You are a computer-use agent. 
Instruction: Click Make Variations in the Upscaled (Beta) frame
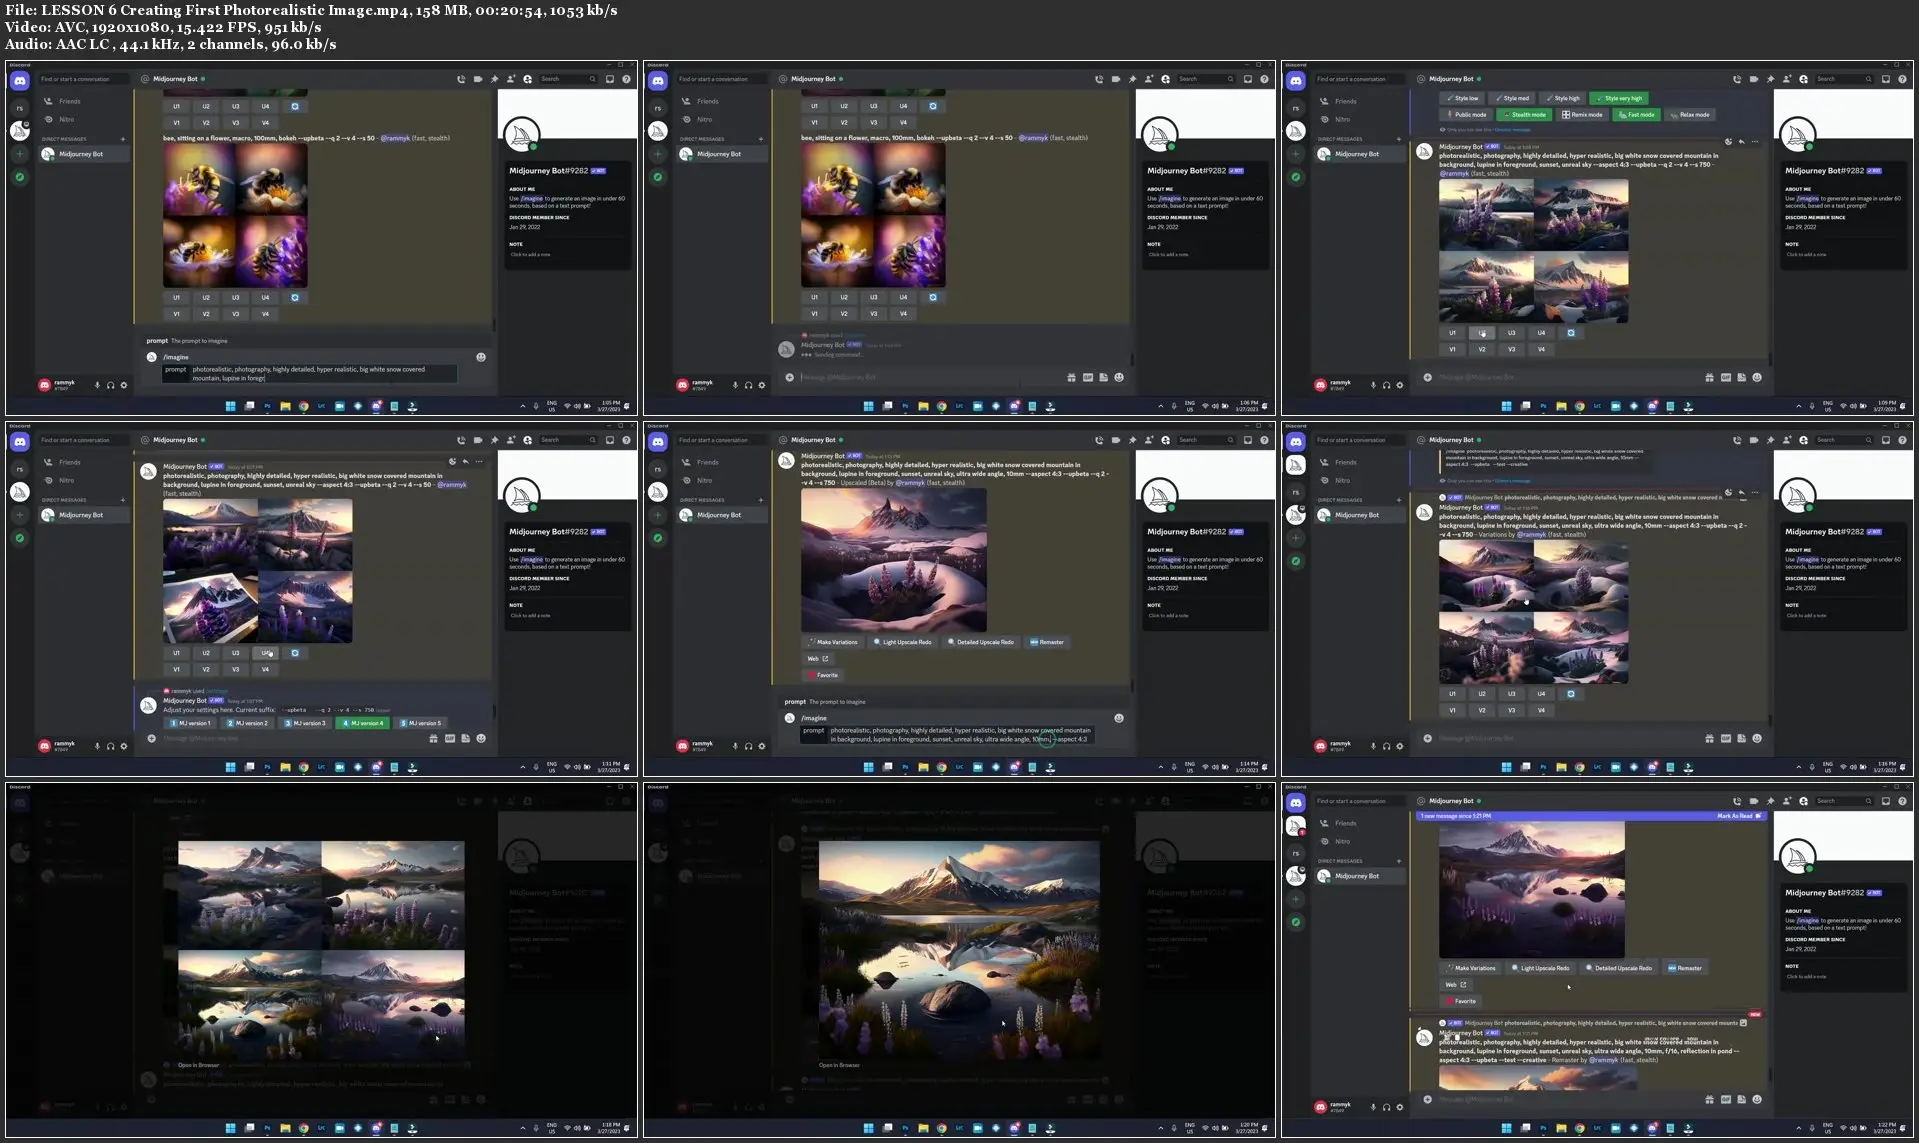click(833, 642)
